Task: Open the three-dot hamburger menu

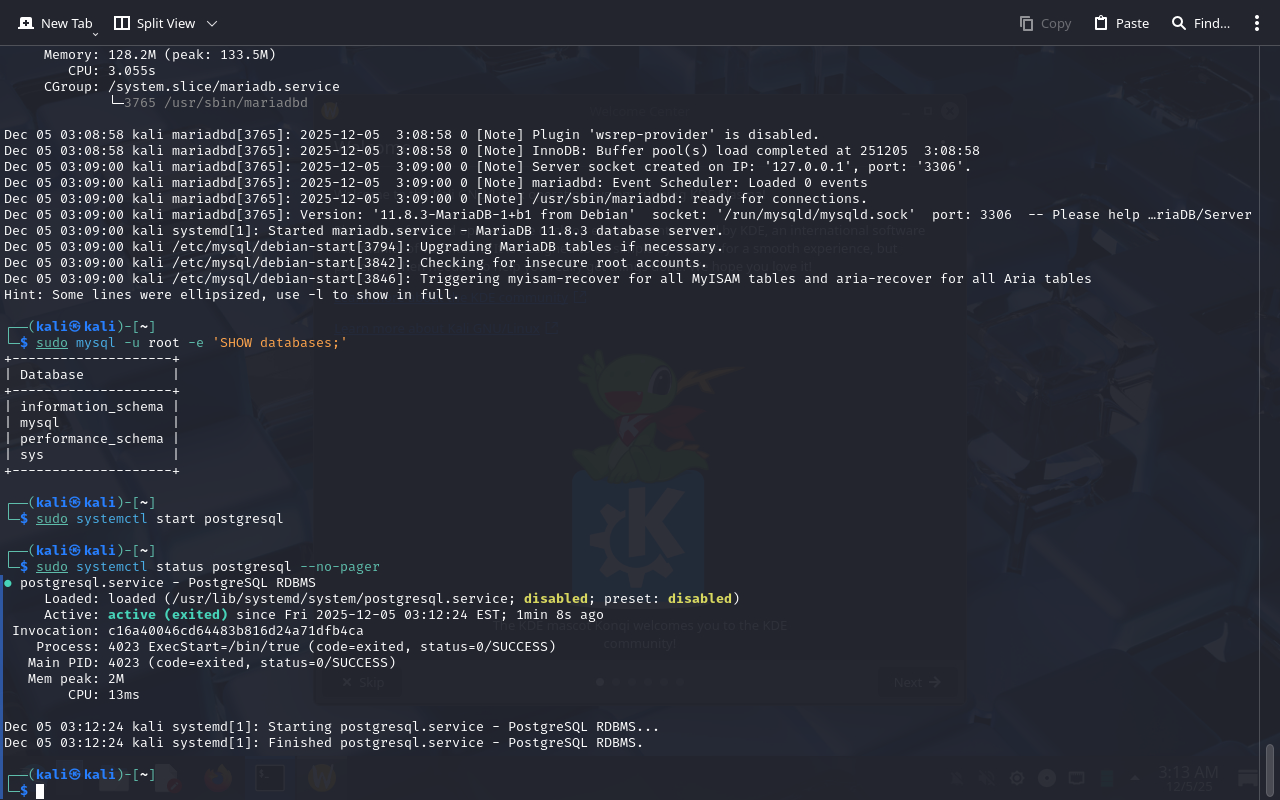Action: pos(1257,23)
